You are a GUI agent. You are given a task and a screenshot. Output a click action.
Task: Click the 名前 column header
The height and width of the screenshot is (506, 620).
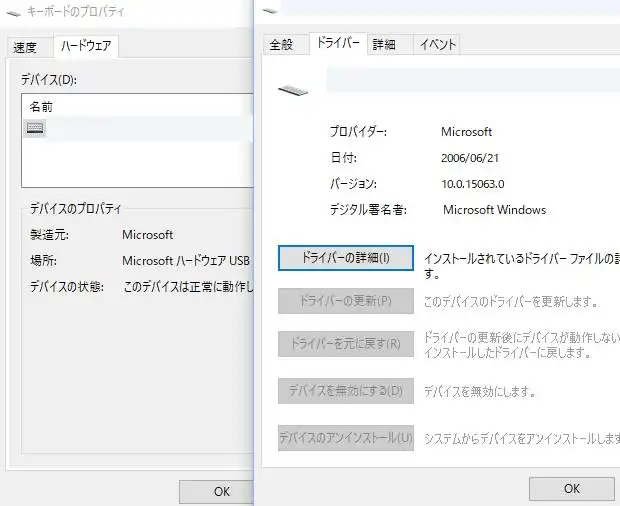41,107
